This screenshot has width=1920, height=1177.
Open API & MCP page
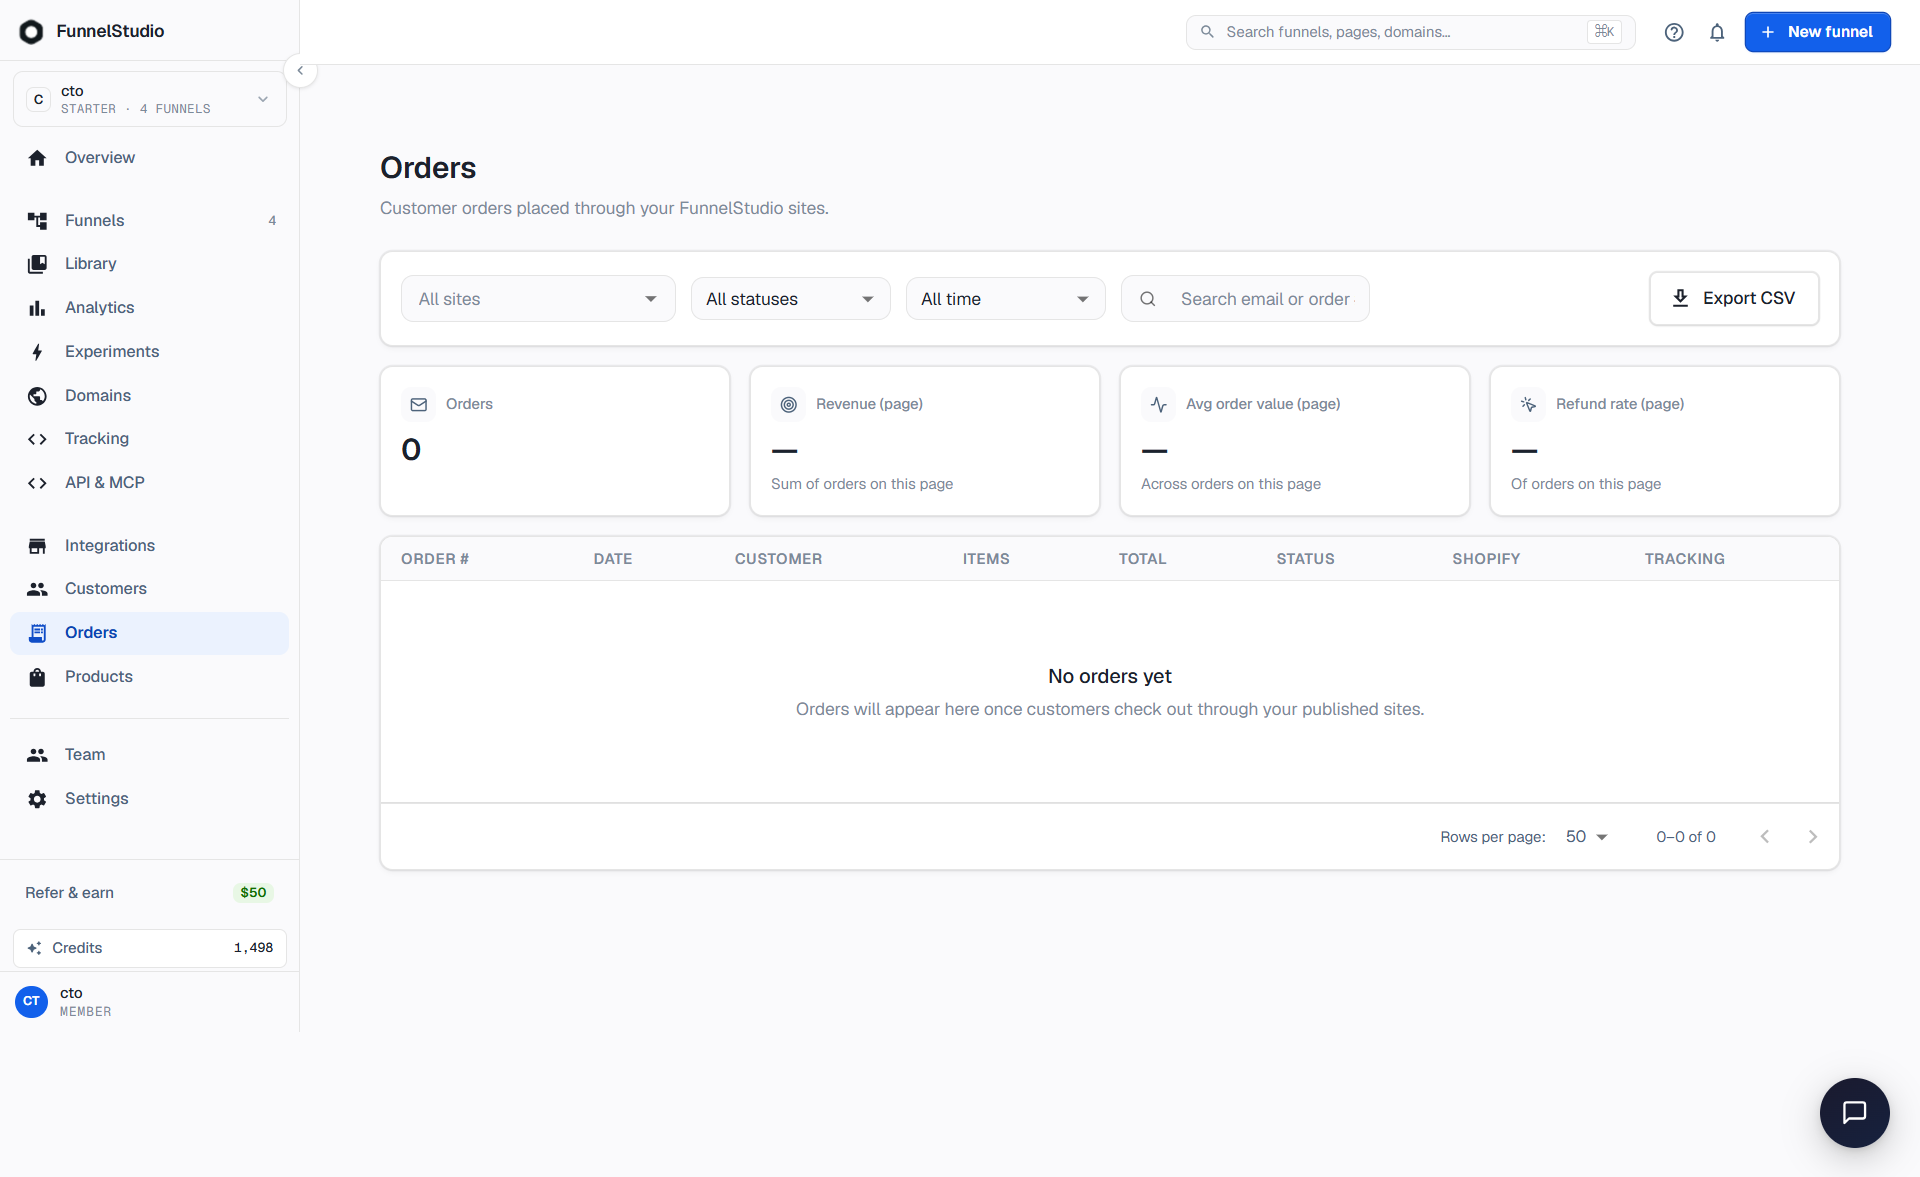click(150, 483)
